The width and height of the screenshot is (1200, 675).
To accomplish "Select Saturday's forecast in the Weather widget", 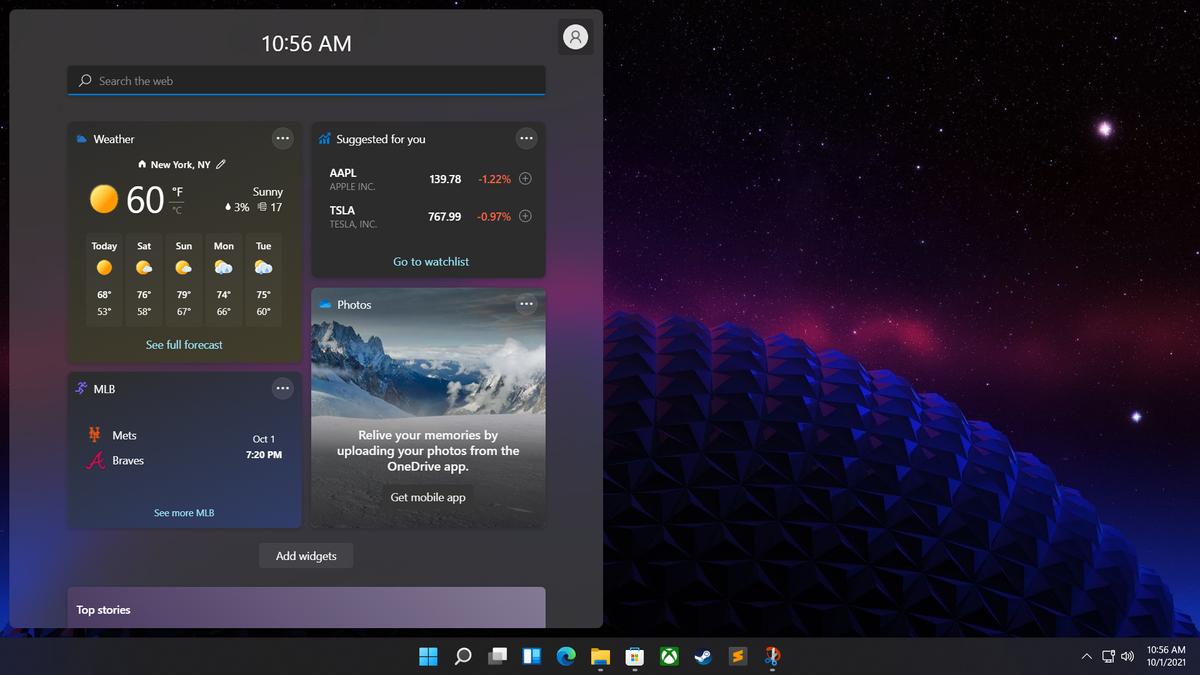I will tap(143, 278).
